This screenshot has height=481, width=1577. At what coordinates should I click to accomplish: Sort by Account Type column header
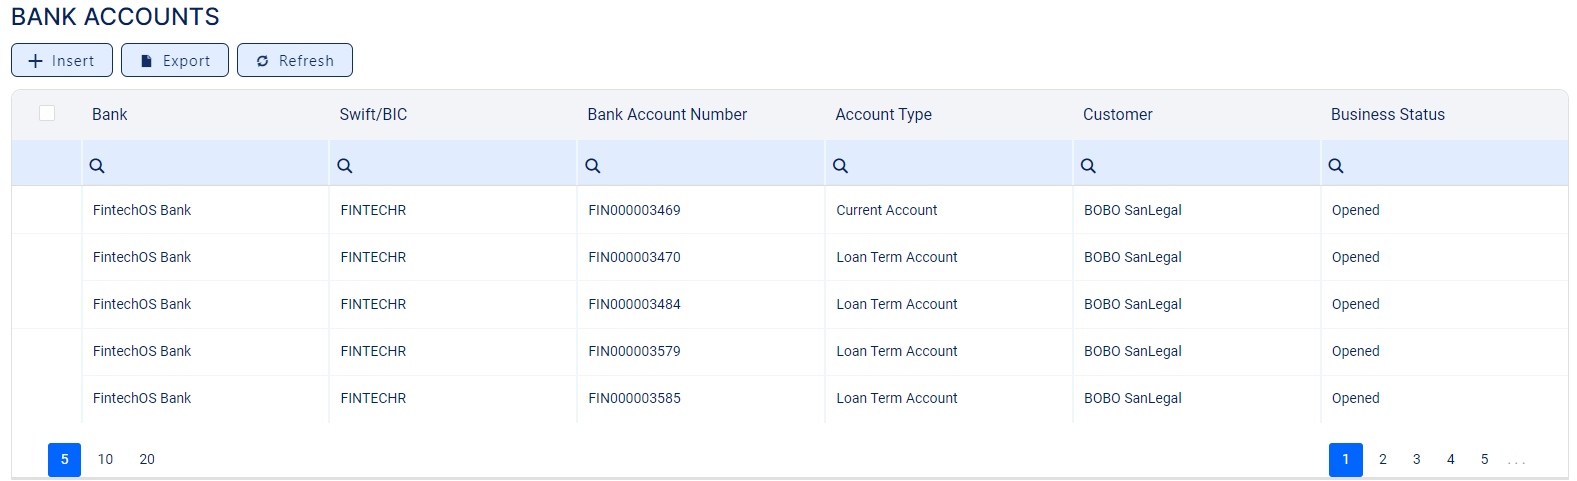tap(883, 114)
